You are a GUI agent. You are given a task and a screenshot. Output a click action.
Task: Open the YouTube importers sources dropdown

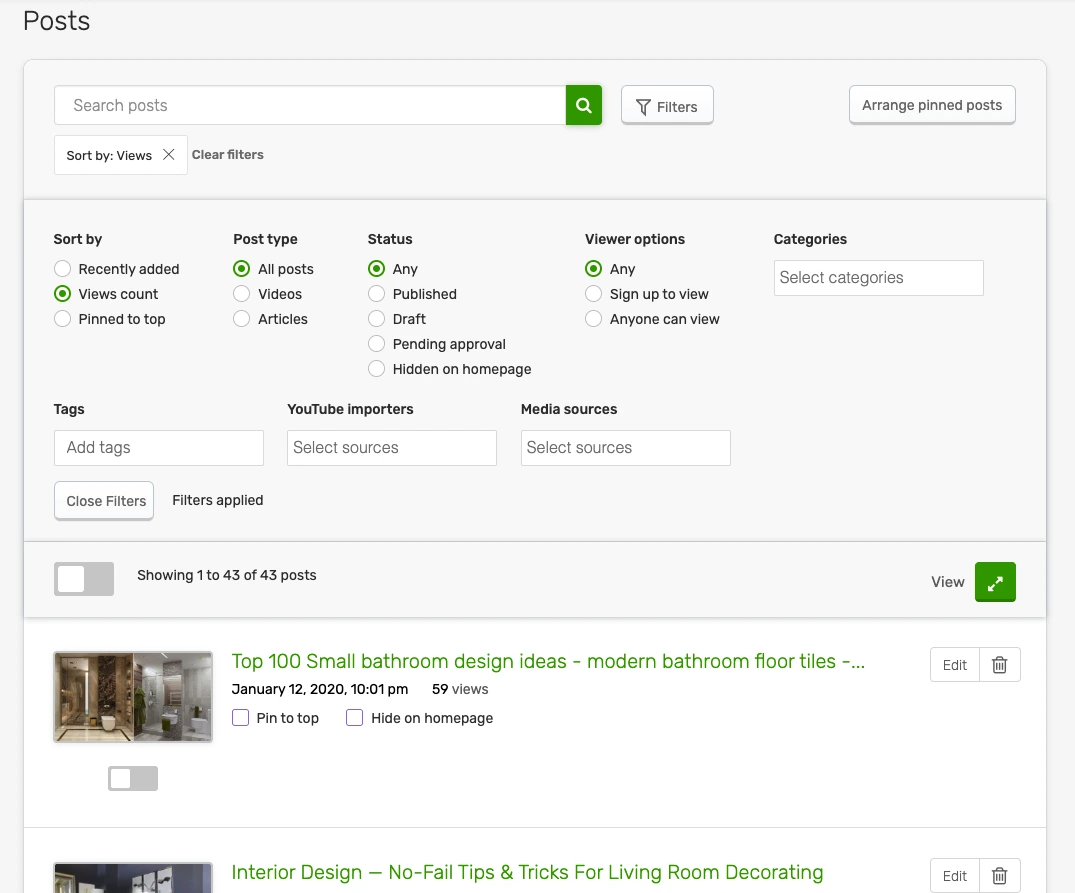pyautogui.click(x=391, y=448)
